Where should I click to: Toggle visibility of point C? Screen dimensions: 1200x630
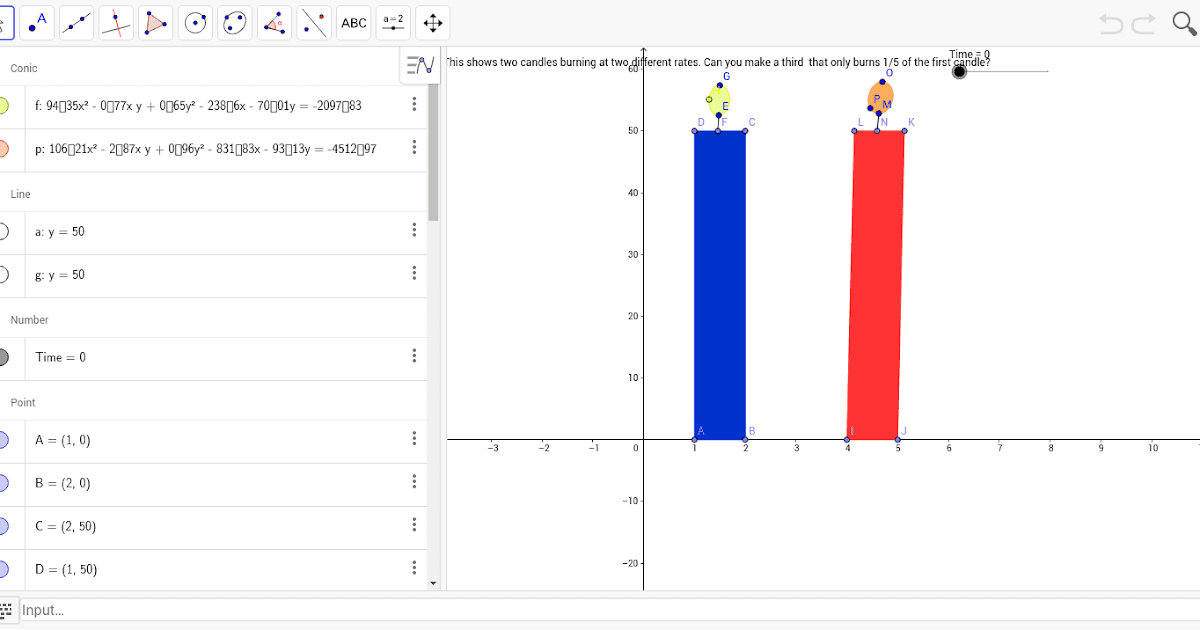2,526
